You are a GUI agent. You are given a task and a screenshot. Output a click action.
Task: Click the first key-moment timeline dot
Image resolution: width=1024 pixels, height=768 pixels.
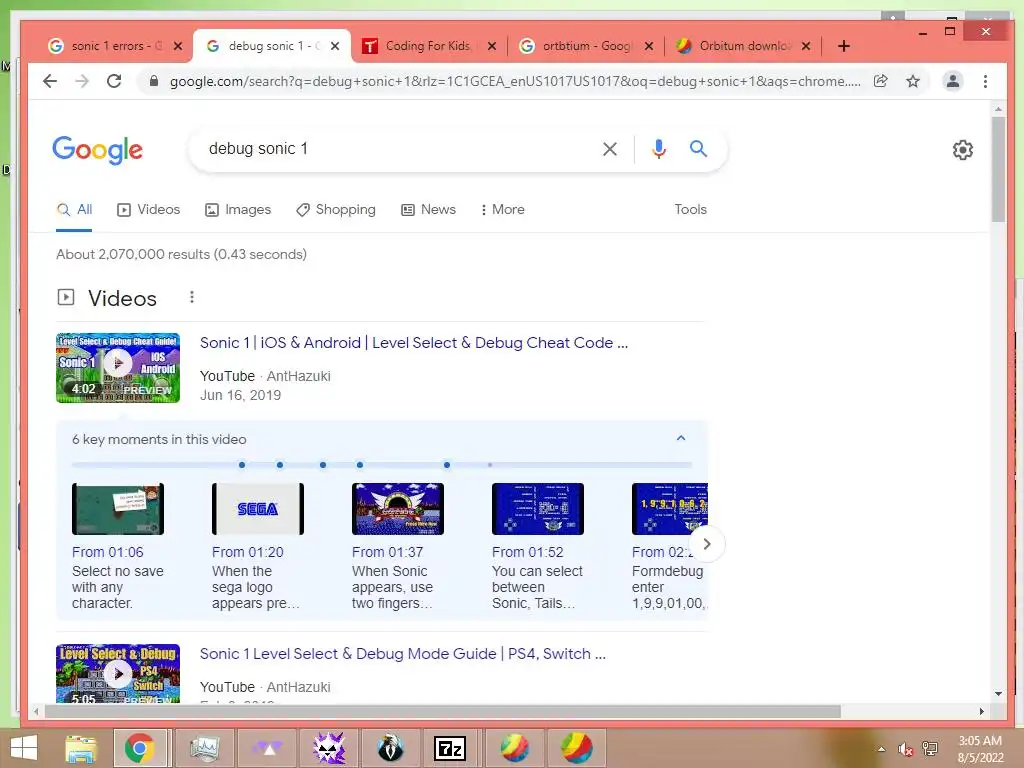tap(242, 465)
